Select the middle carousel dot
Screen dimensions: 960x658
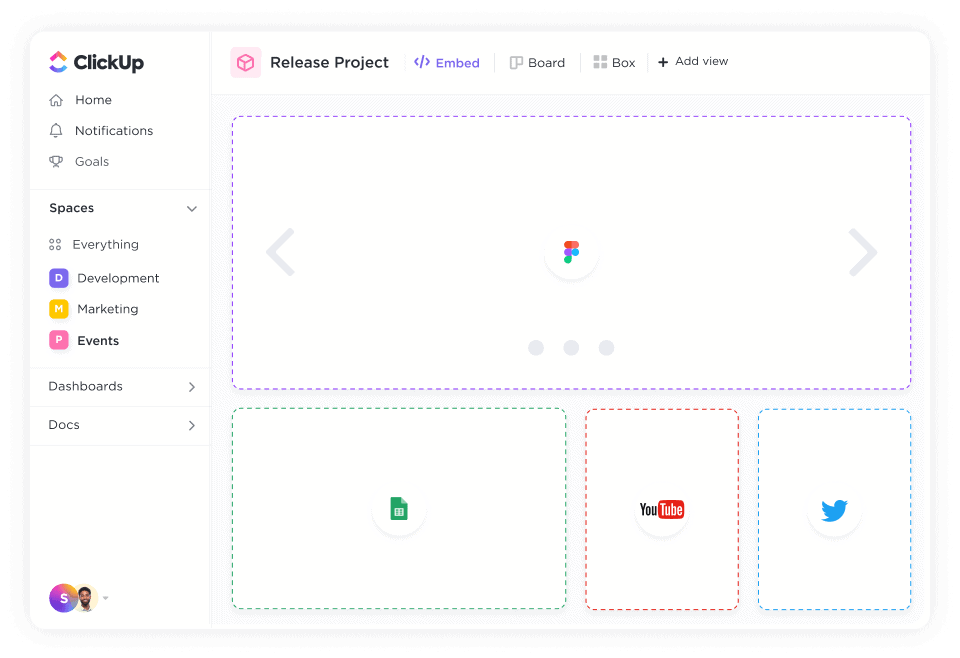click(x=571, y=348)
